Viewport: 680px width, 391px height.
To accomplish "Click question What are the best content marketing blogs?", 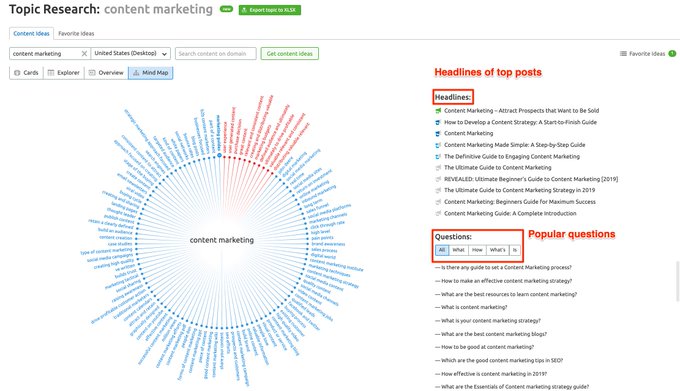I will pos(491,334).
